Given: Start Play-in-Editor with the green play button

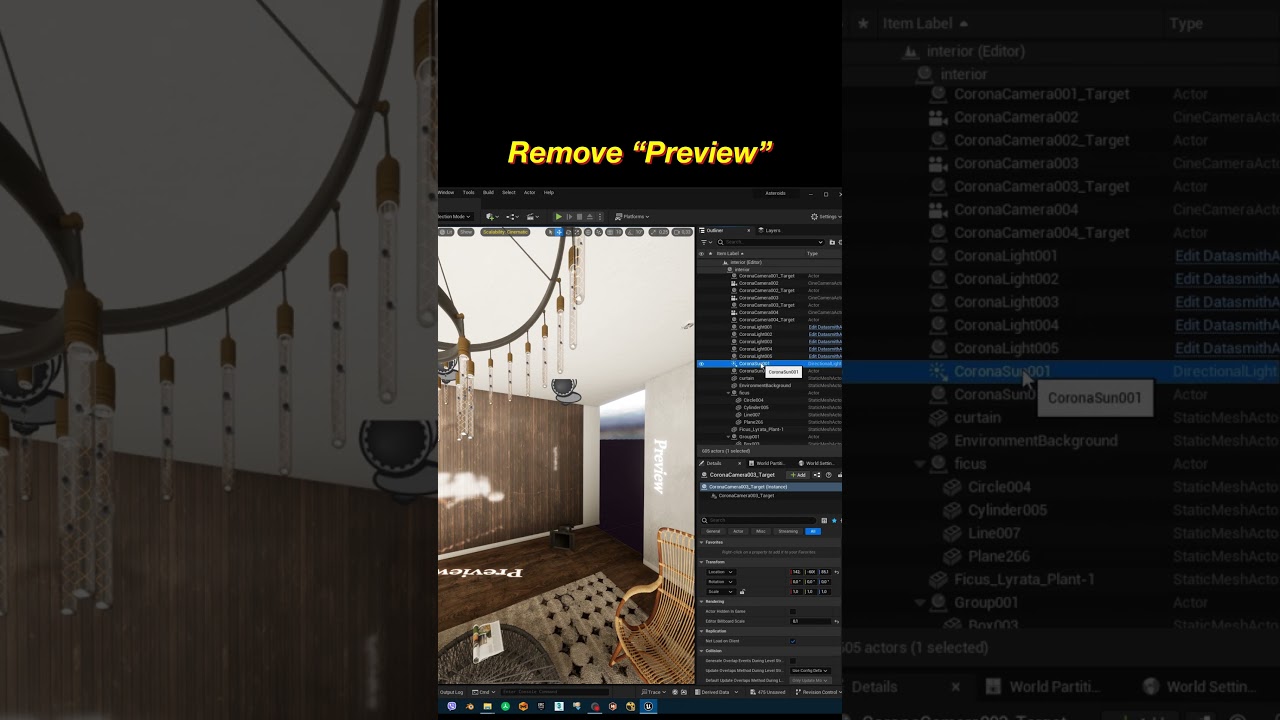Looking at the screenshot, I should point(558,217).
